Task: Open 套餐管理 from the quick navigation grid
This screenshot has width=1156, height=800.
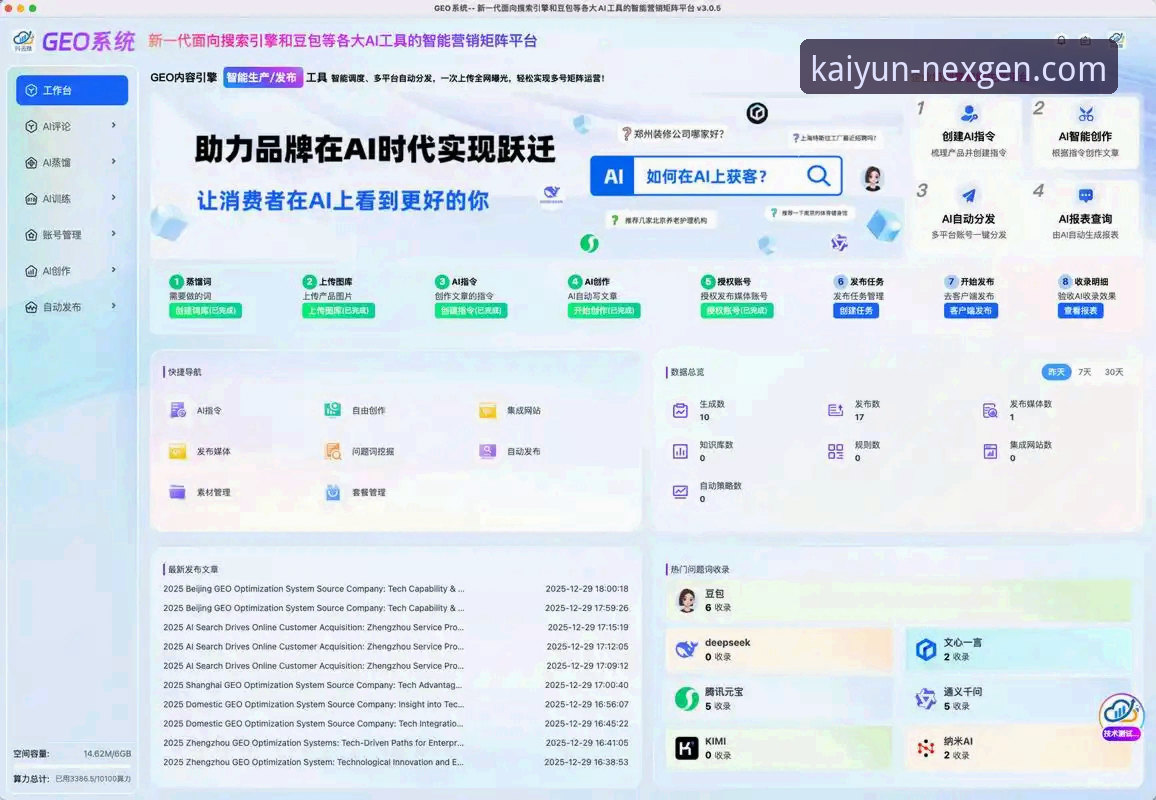Action: [333, 491]
